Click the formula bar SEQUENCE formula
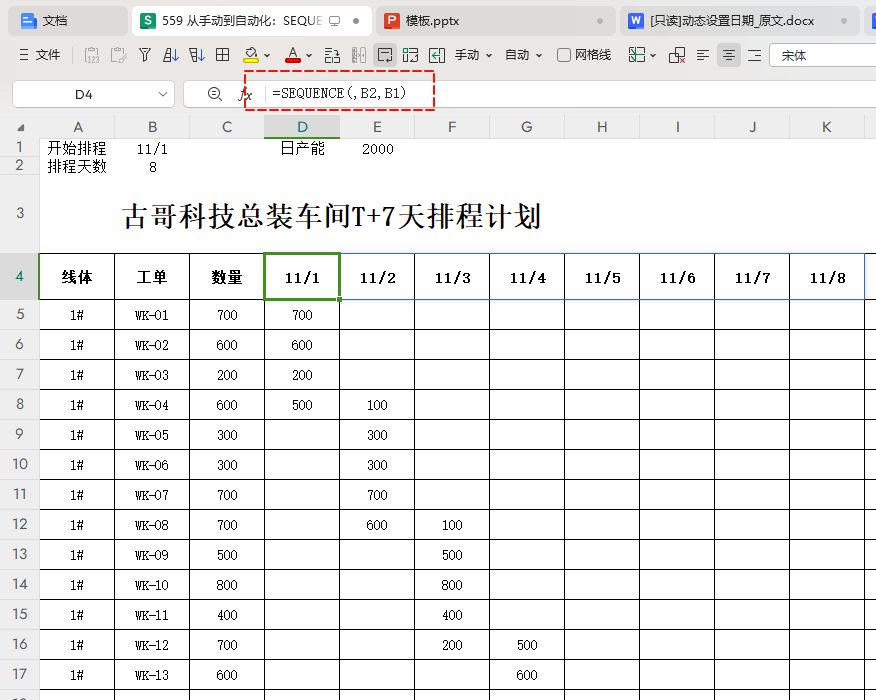 tap(339, 93)
